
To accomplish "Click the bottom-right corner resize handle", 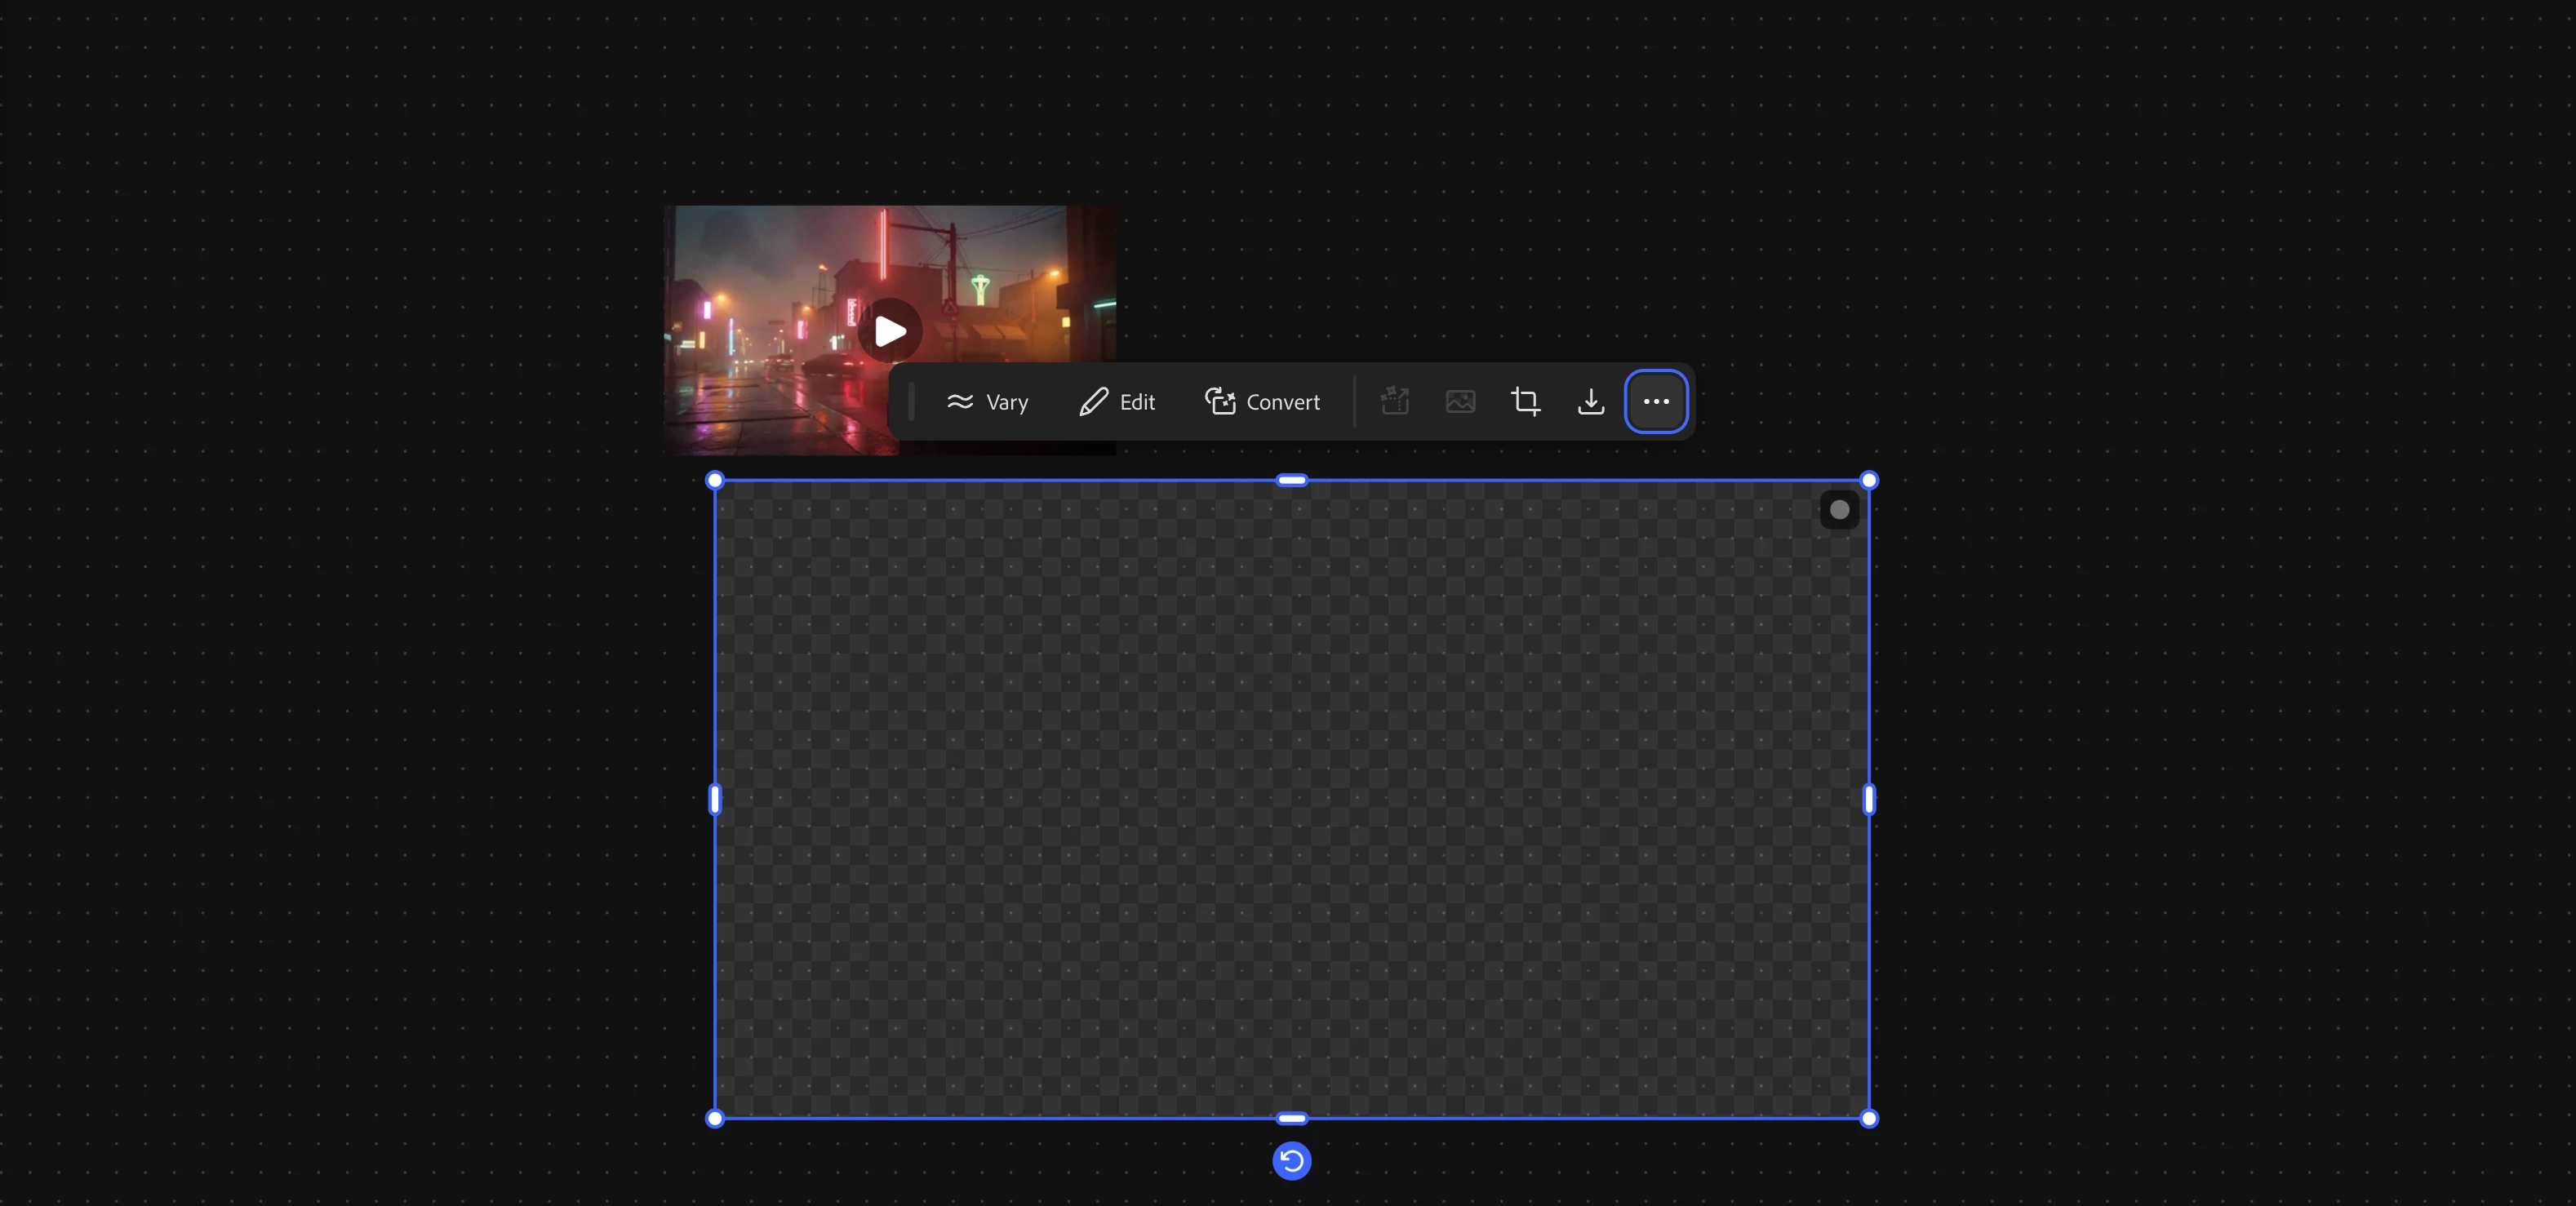I will tap(1868, 1119).
